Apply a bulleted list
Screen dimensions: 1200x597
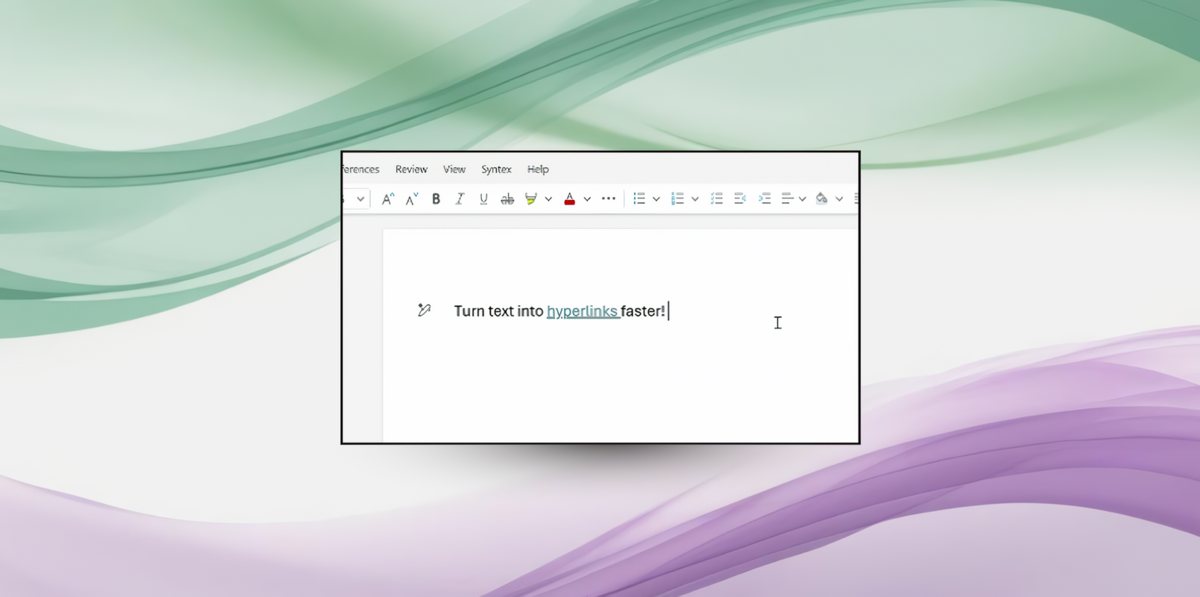[x=641, y=198]
